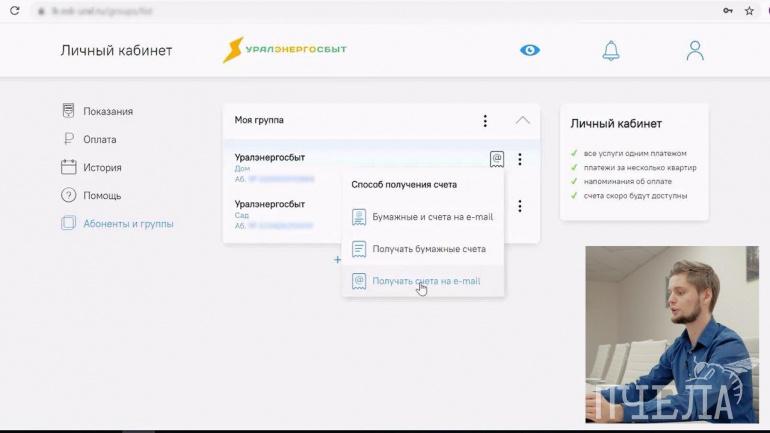Open three-dot menu for Сад account

tap(520, 206)
